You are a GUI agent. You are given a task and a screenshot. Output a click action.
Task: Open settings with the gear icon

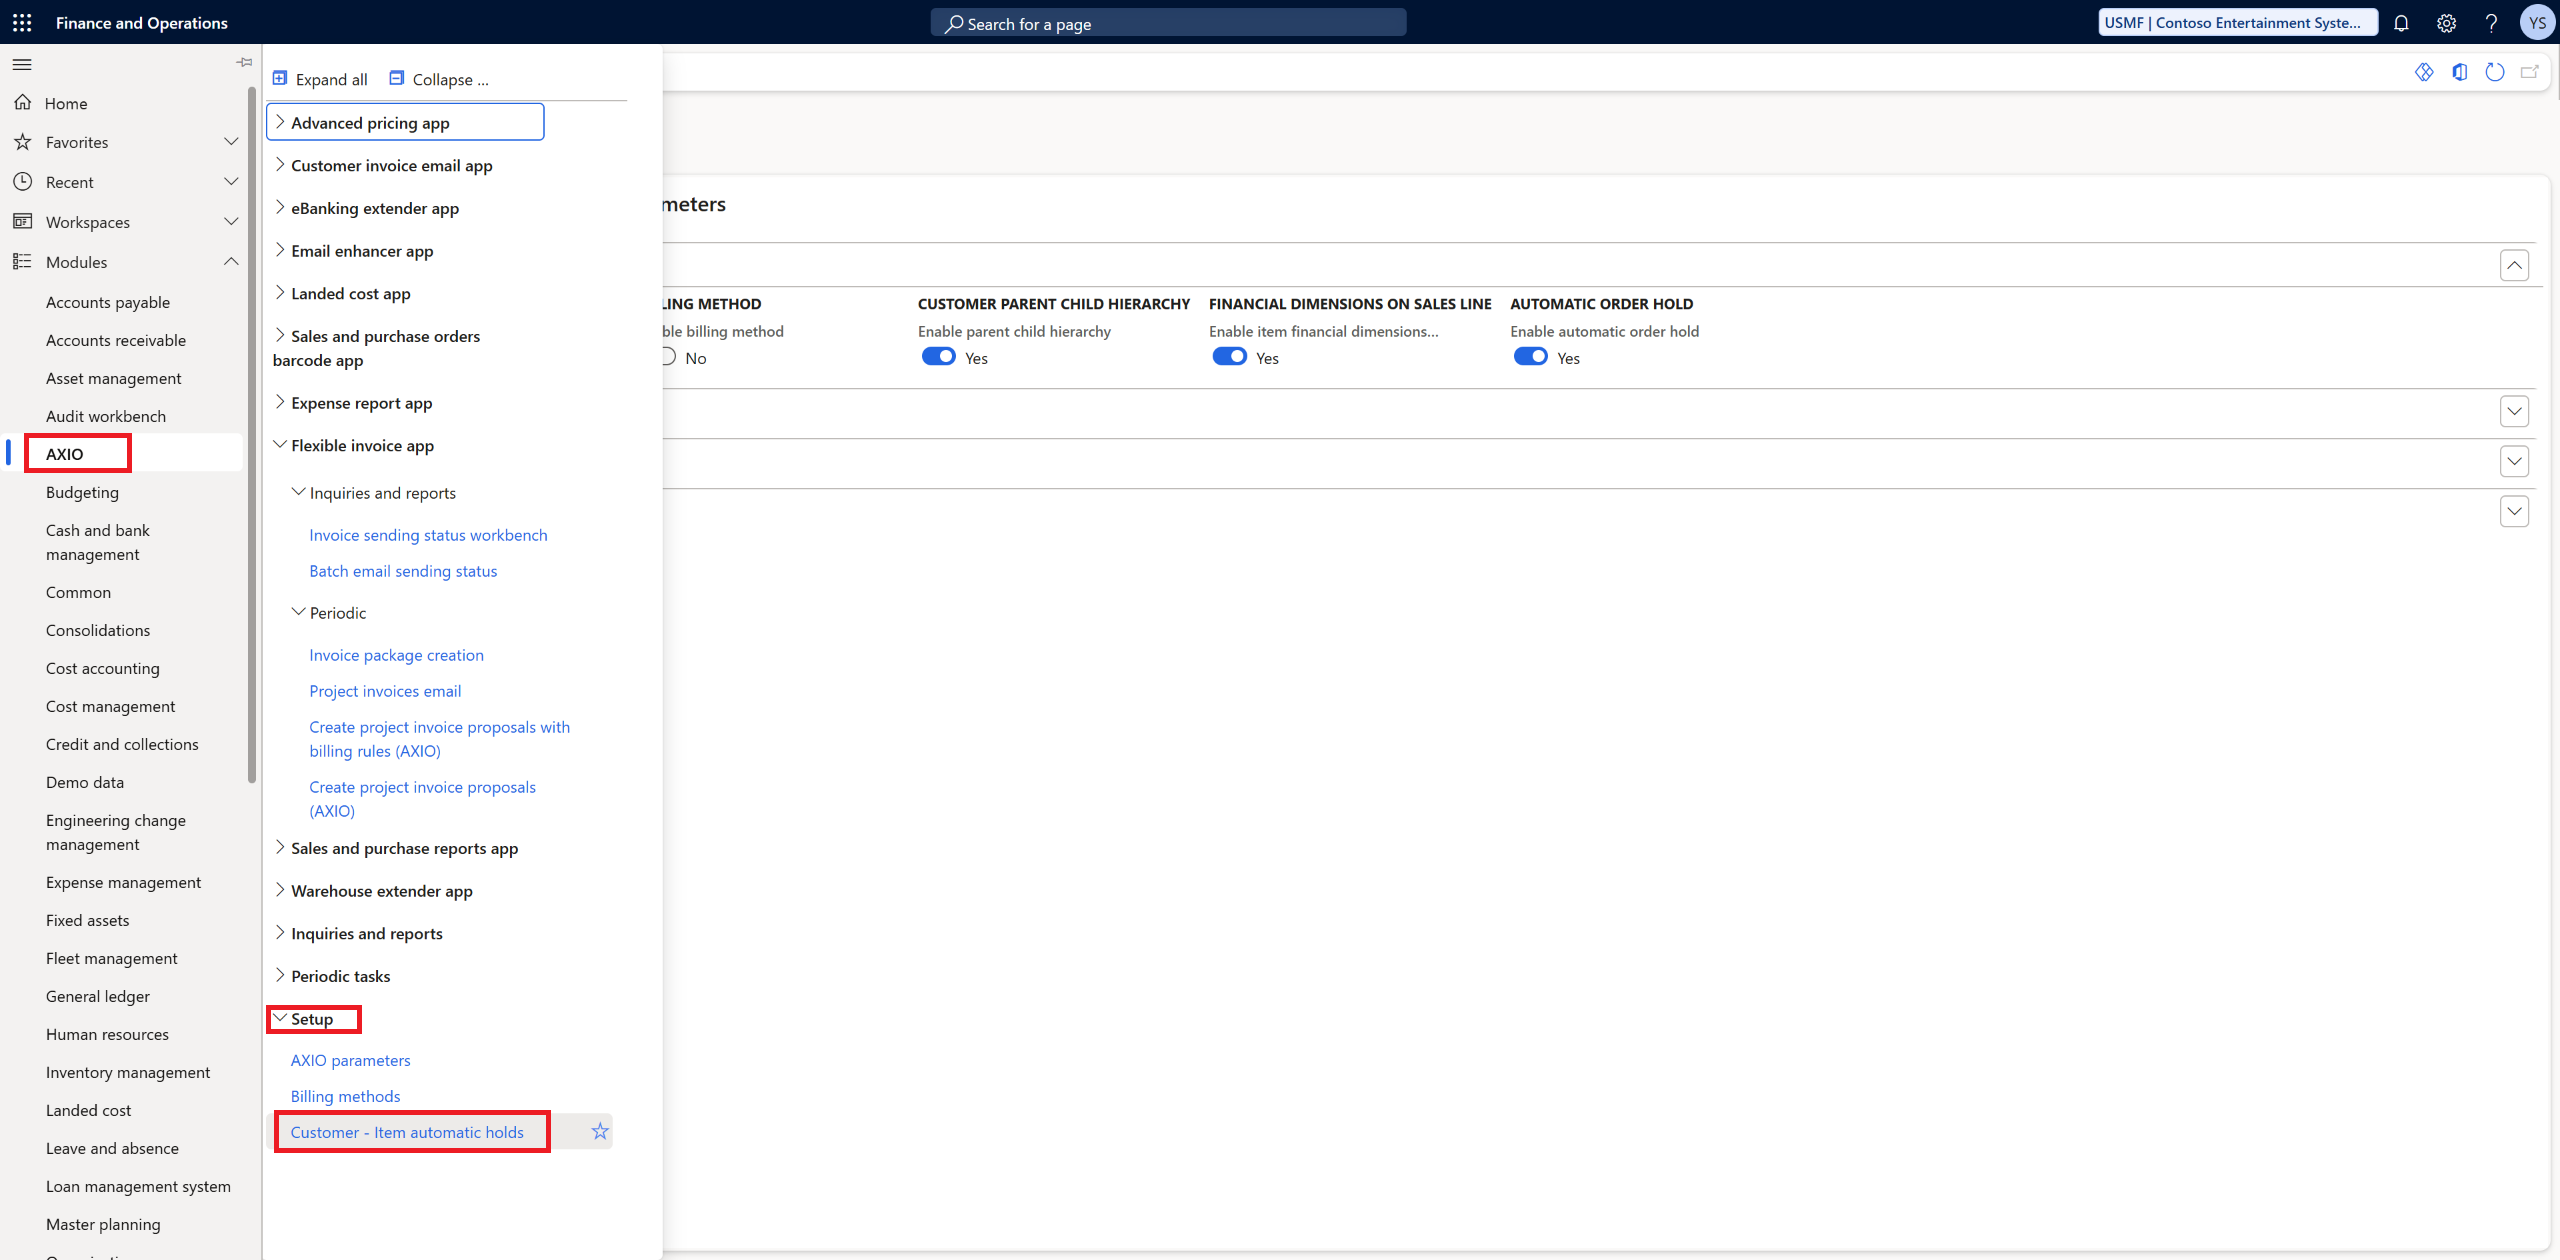(x=2447, y=23)
